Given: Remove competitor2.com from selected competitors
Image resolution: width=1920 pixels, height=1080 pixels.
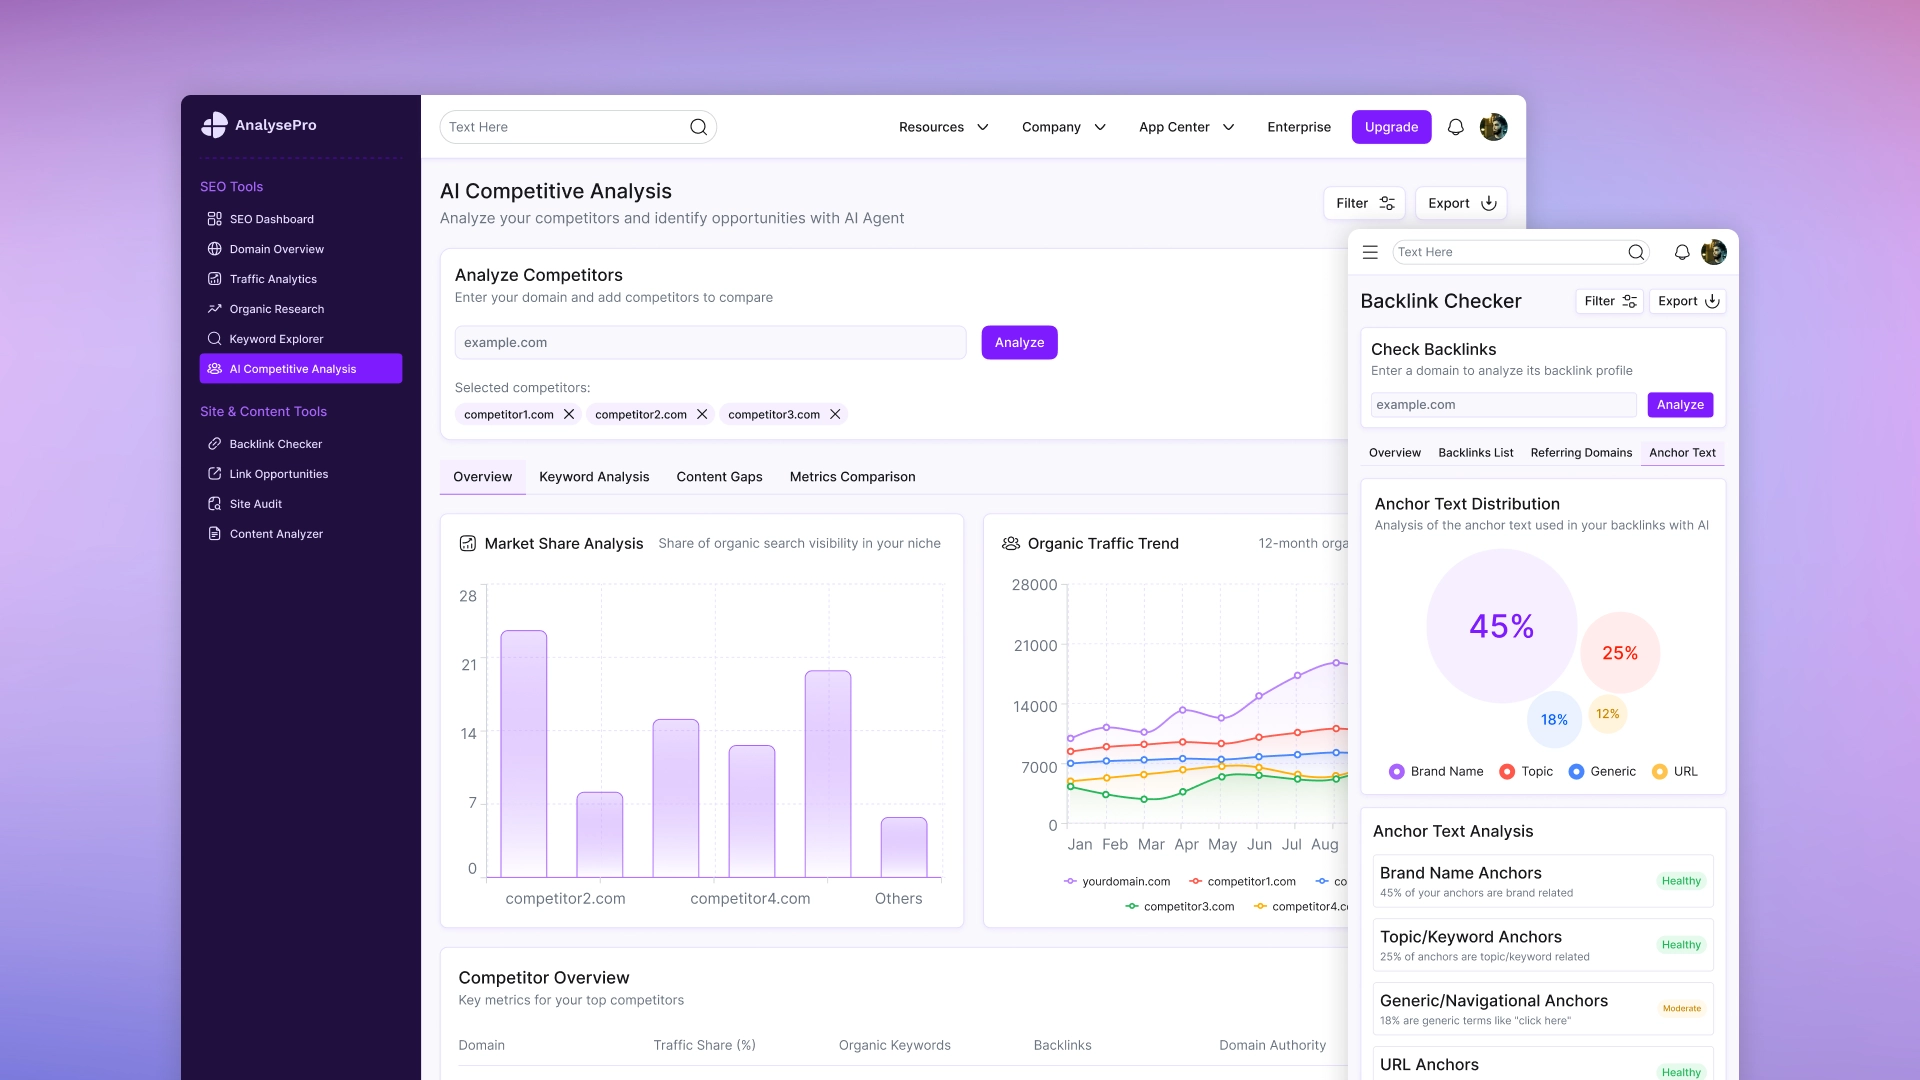Looking at the screenshot, I should [x=702, y=414].
